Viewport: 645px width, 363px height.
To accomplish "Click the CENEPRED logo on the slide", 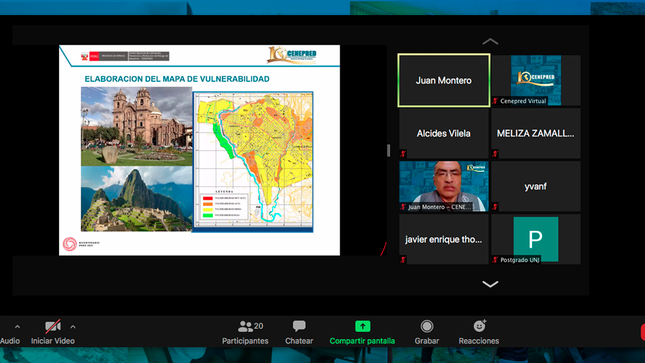I will point(292,55).
